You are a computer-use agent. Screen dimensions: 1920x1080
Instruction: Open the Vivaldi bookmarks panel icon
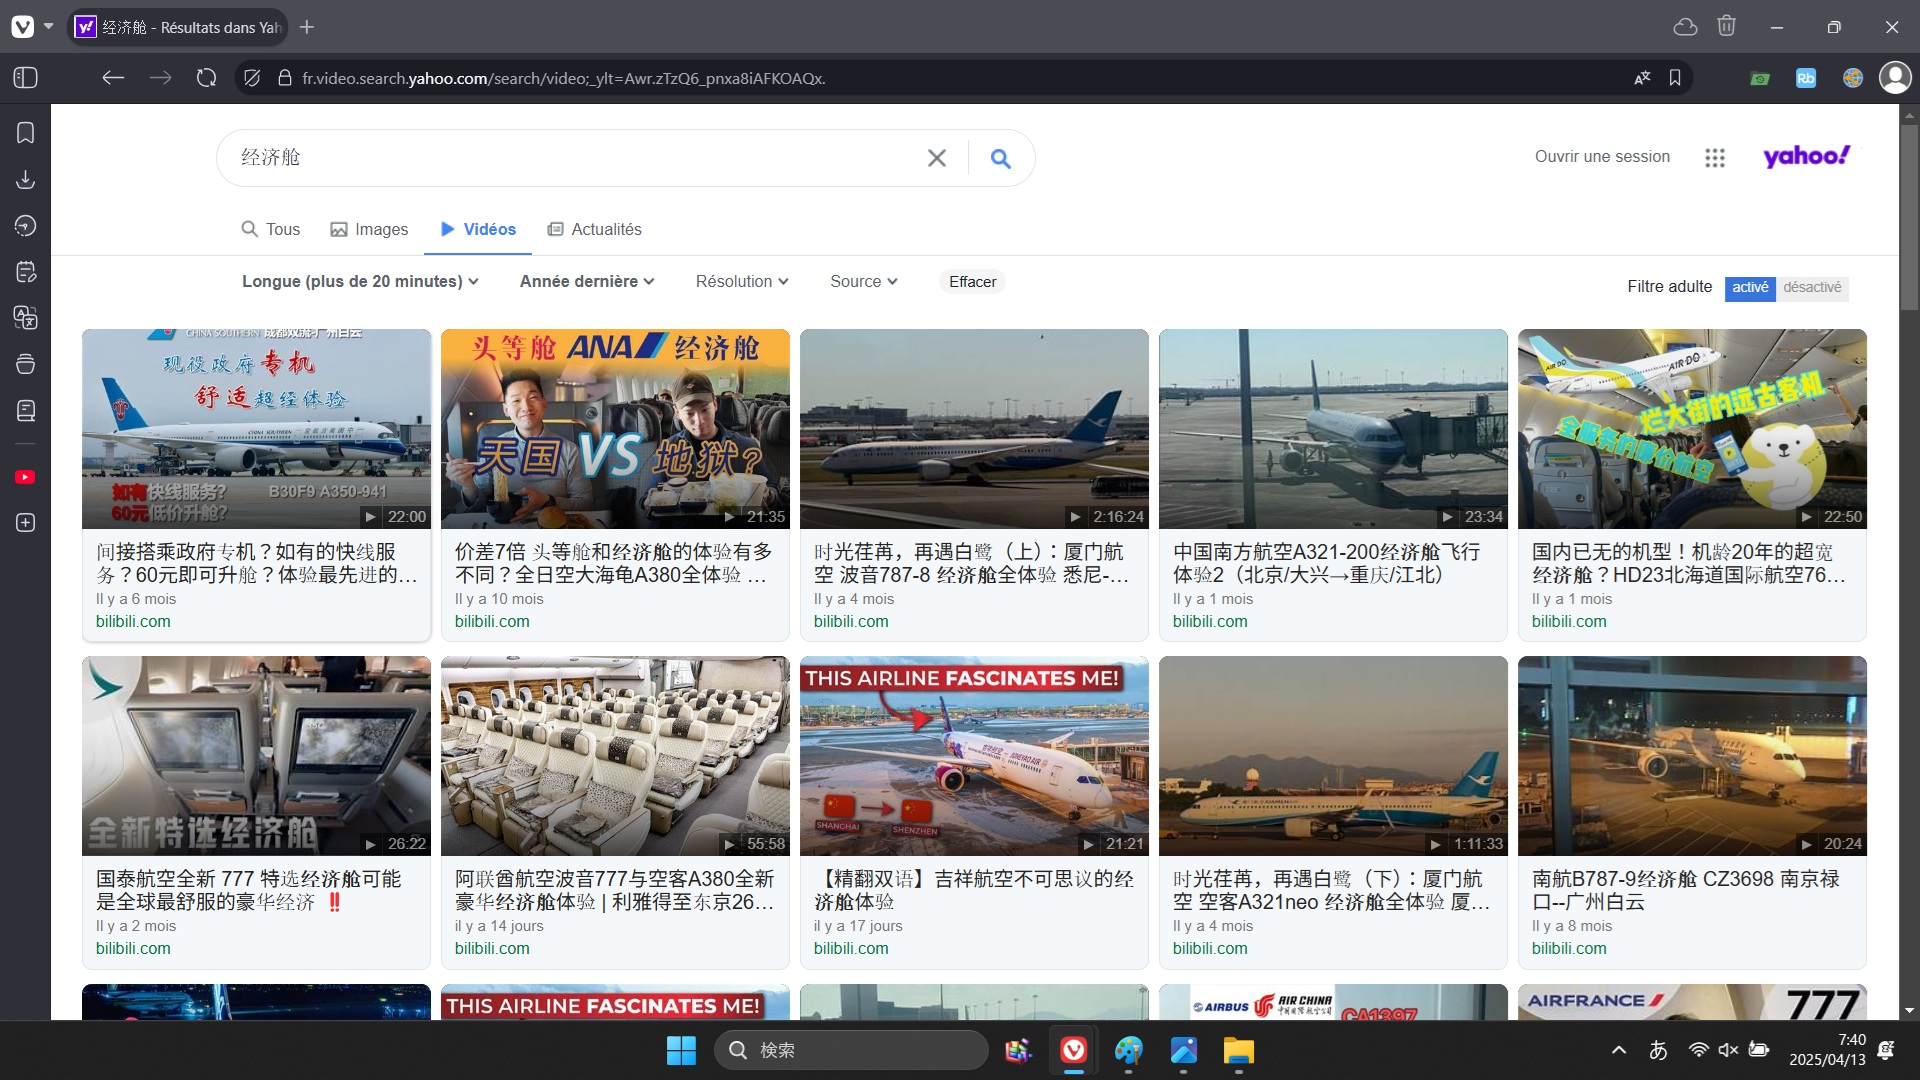26,133
